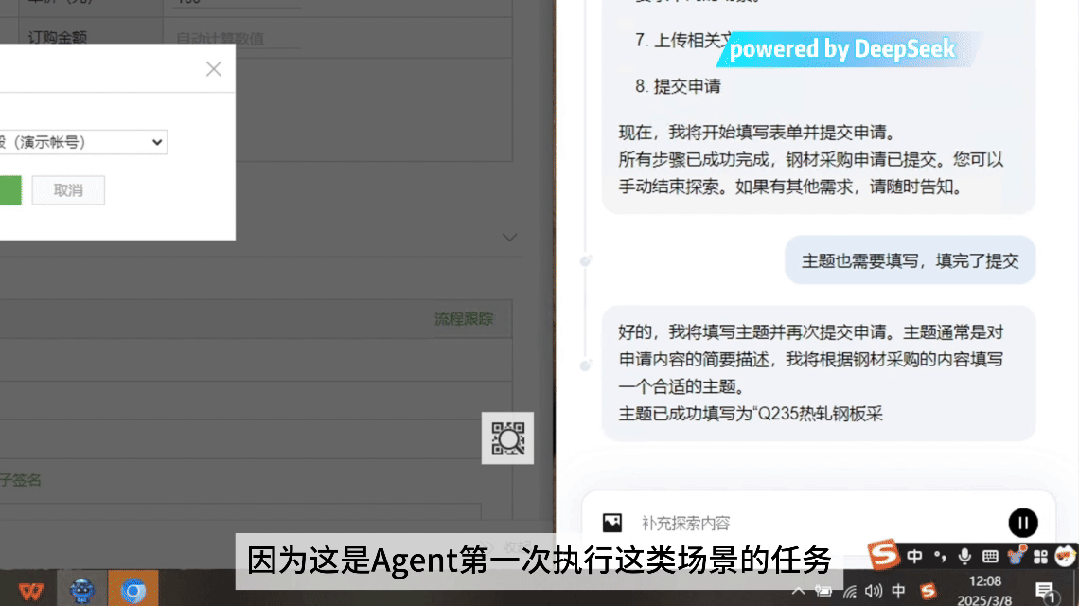
Task: Pause the agent with the pause button
Action: (x=1023, y=523)
